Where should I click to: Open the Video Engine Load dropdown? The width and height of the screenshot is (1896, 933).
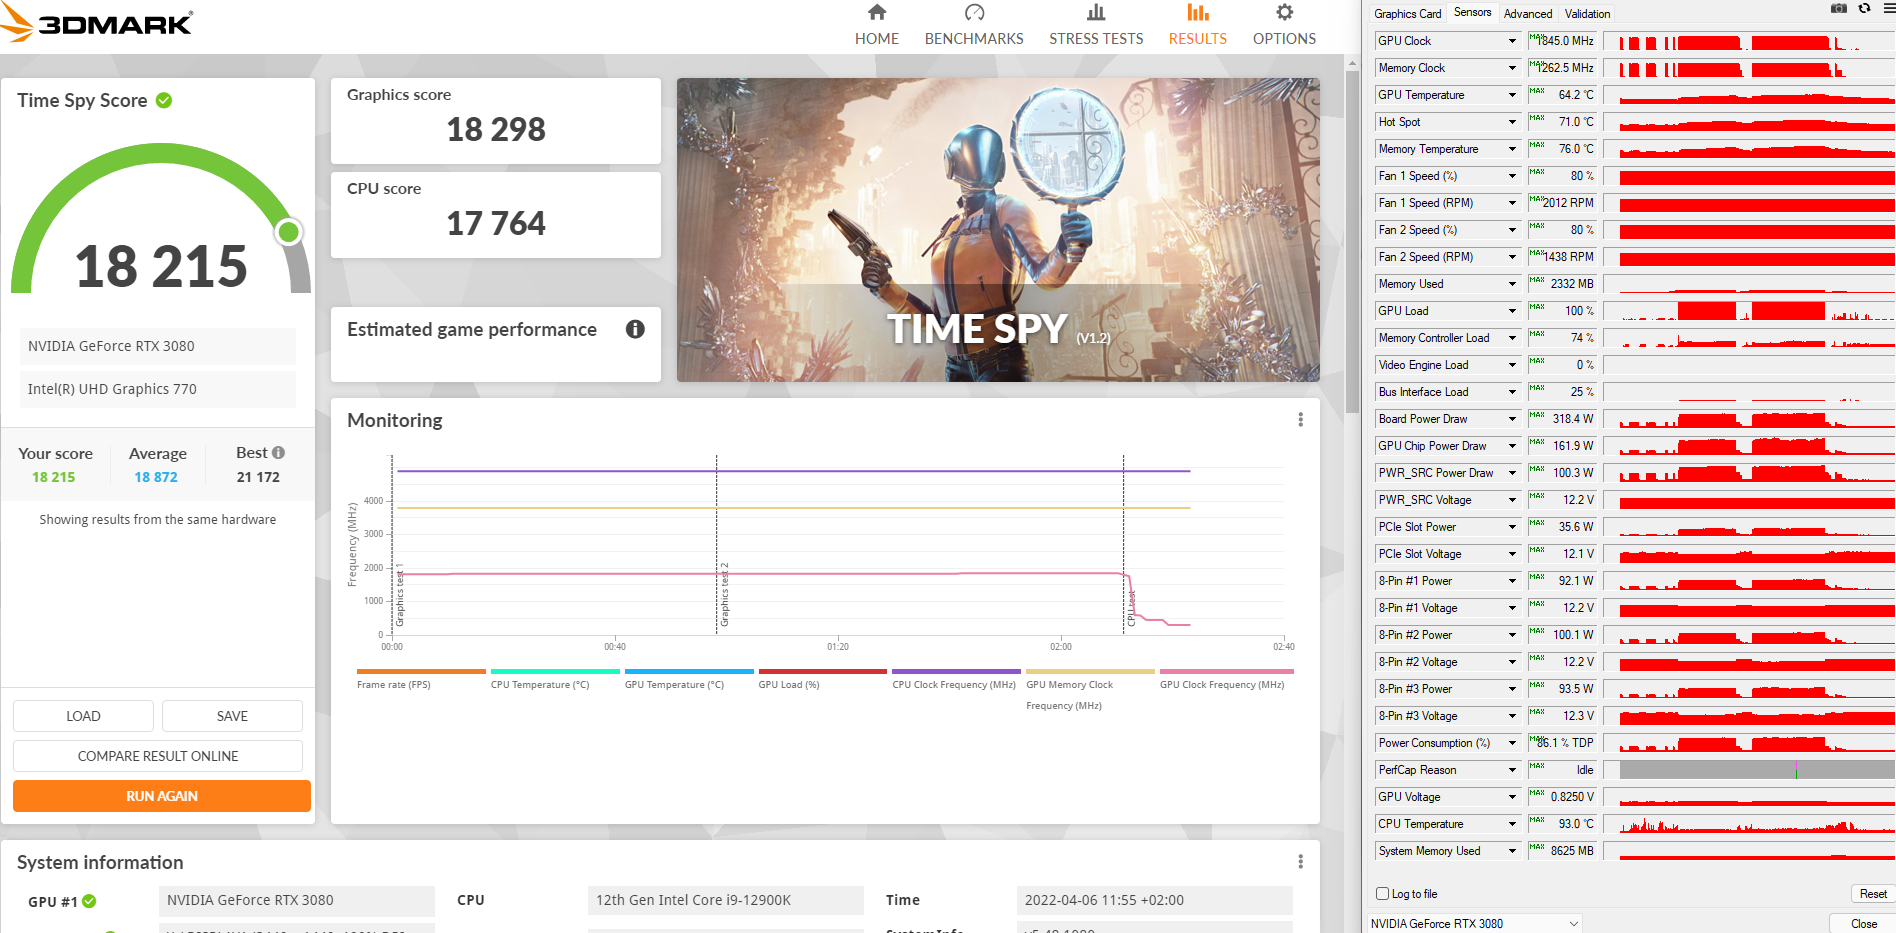(x=1512, y=365)
